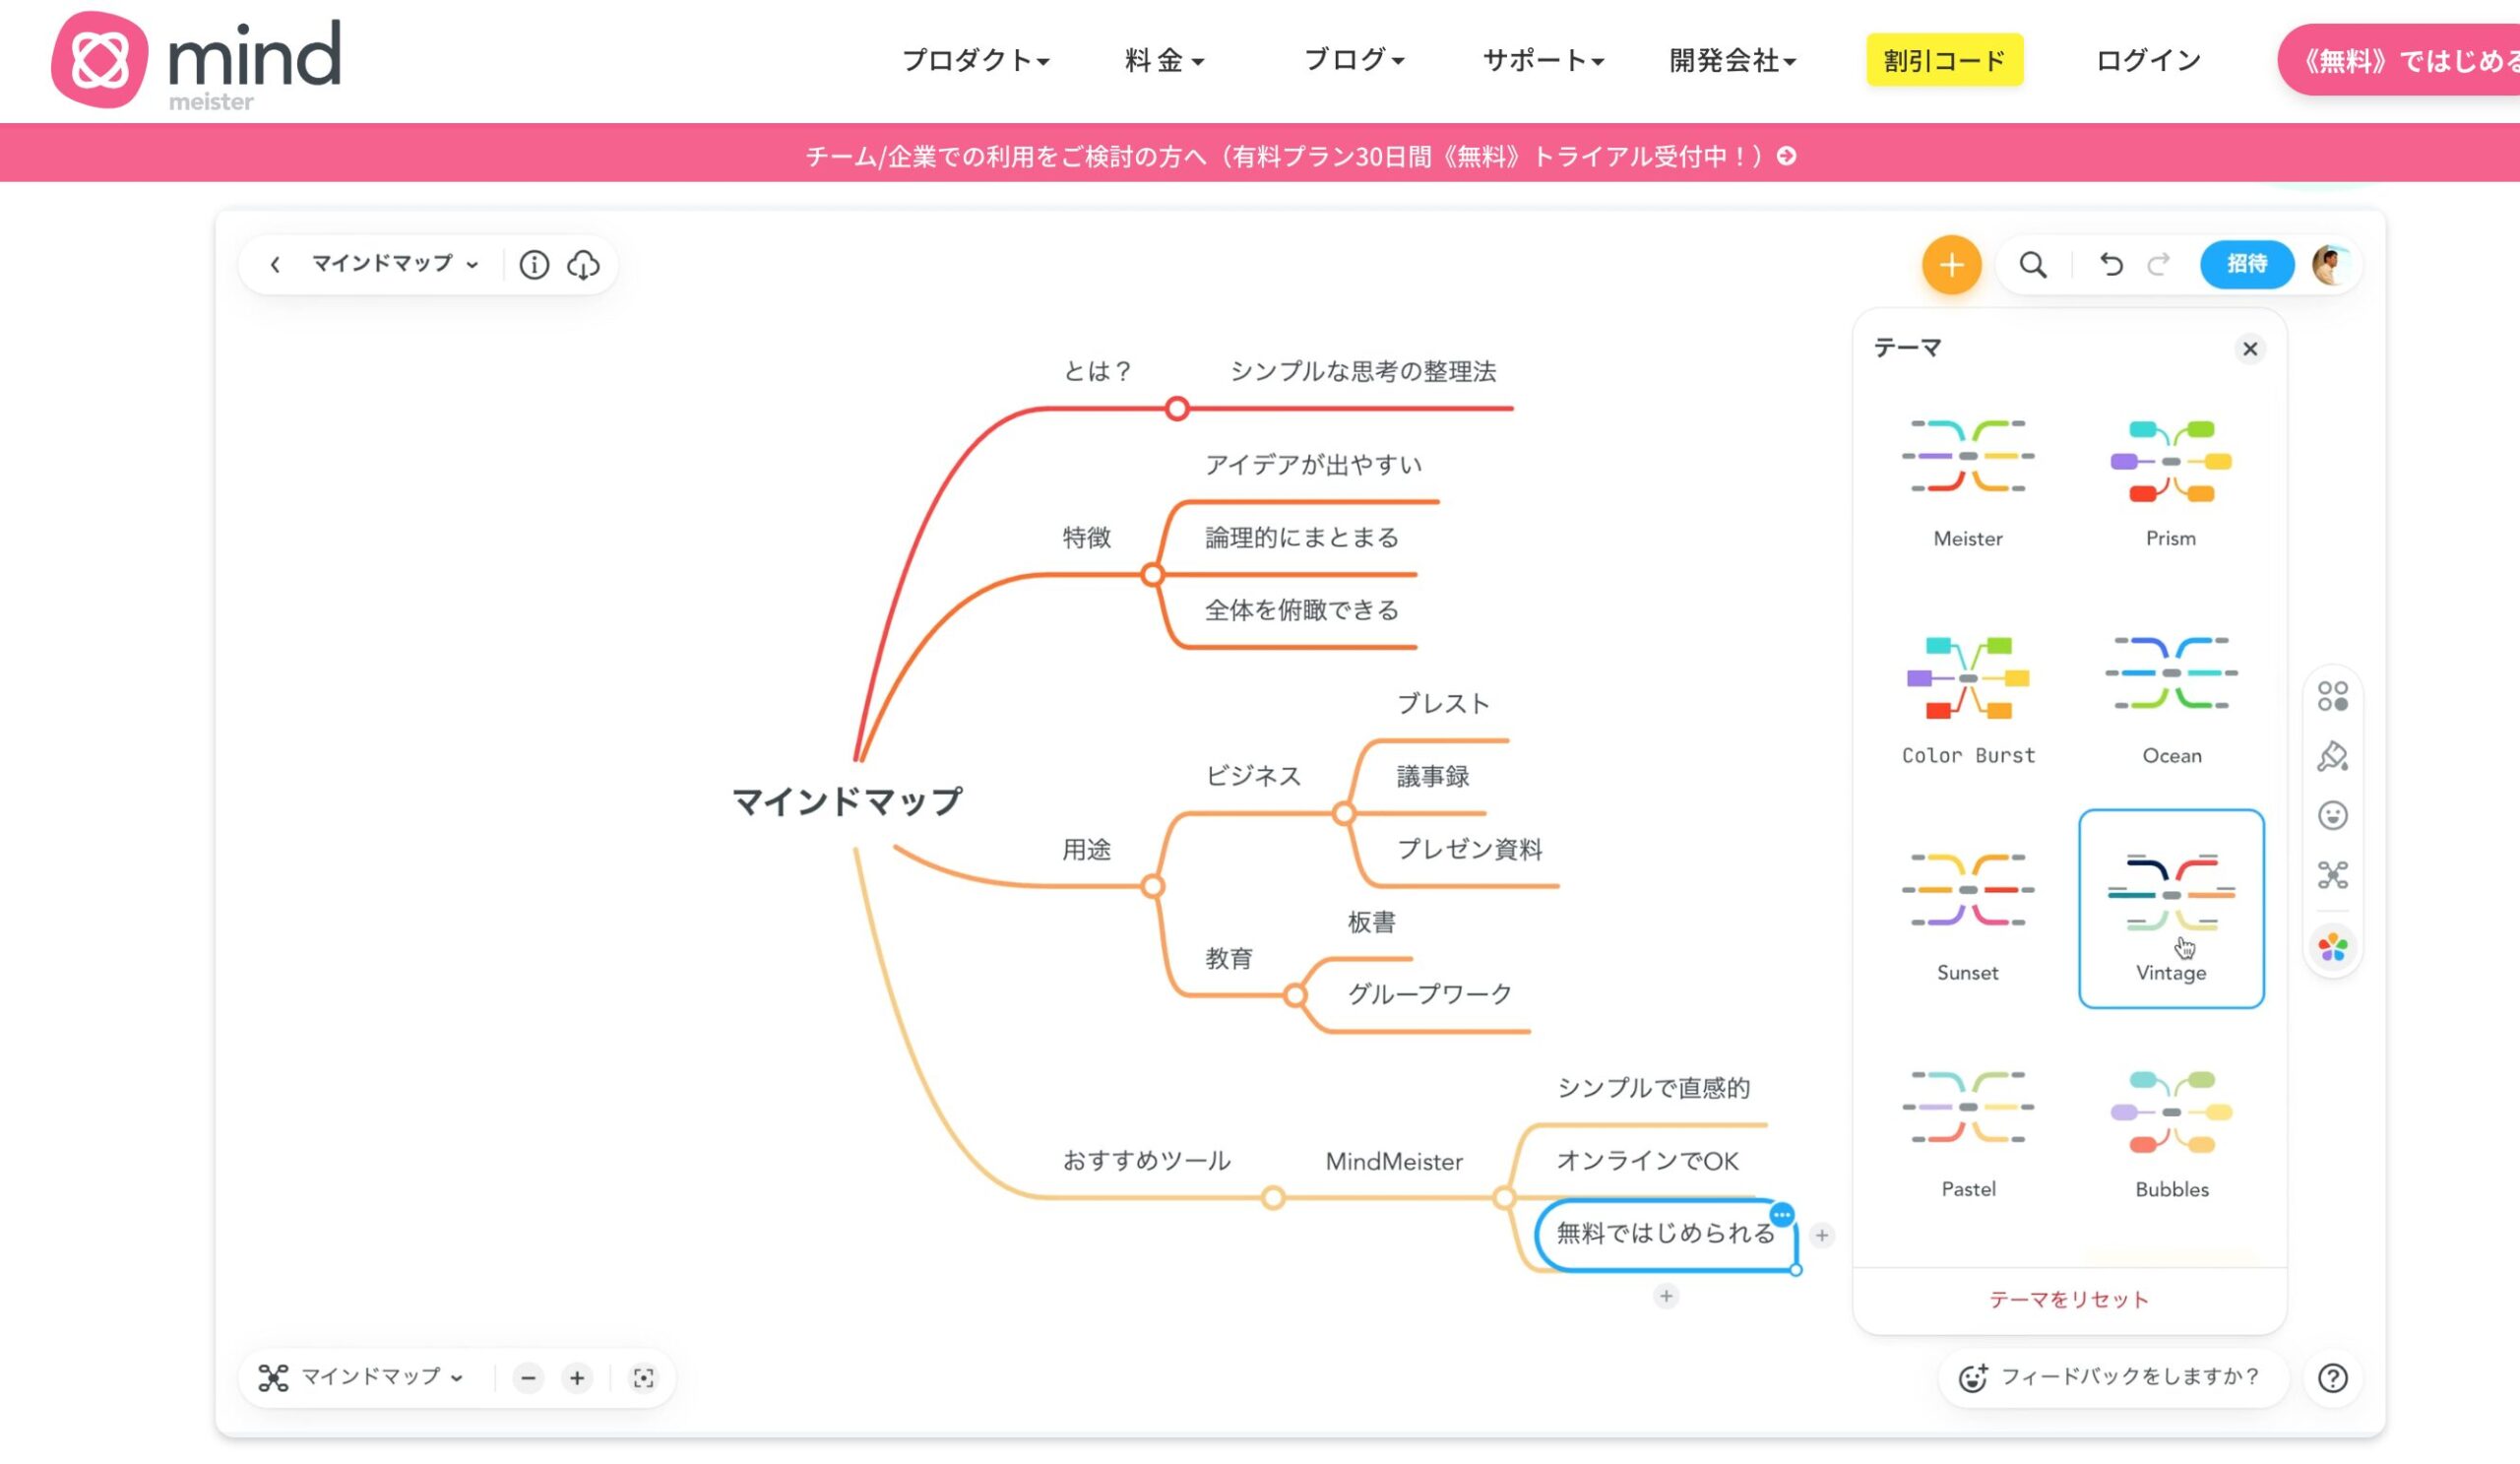
Task: Click the 30日間無料トライアル banner link
Action: point(1298,157)
